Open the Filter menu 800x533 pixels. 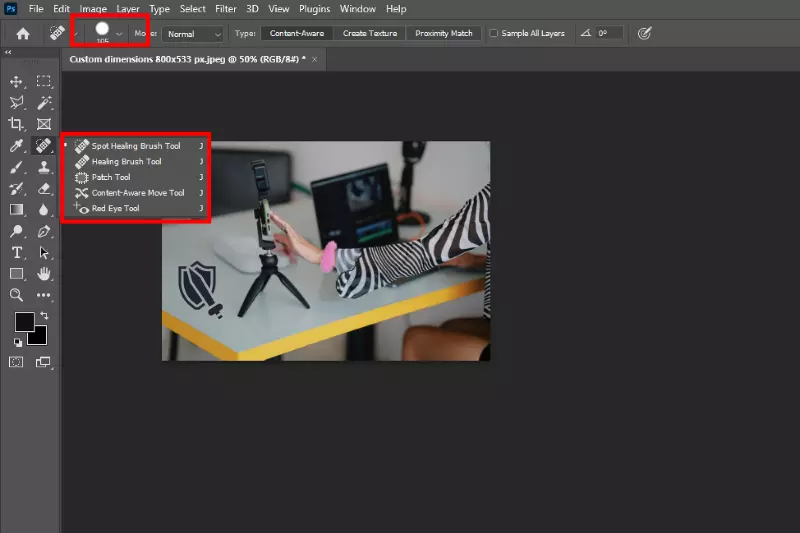pyautogui.click(x=226, y=9)
